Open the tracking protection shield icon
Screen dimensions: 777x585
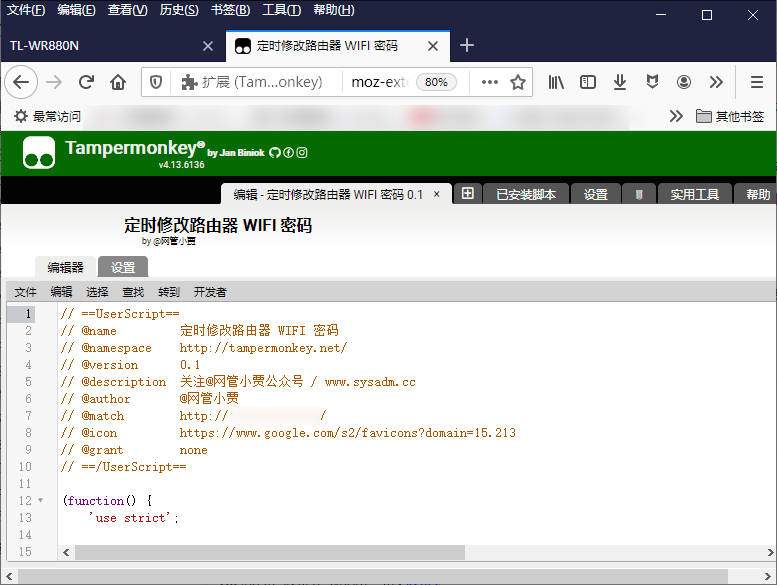pyautogui.click(x=156, y=82)
